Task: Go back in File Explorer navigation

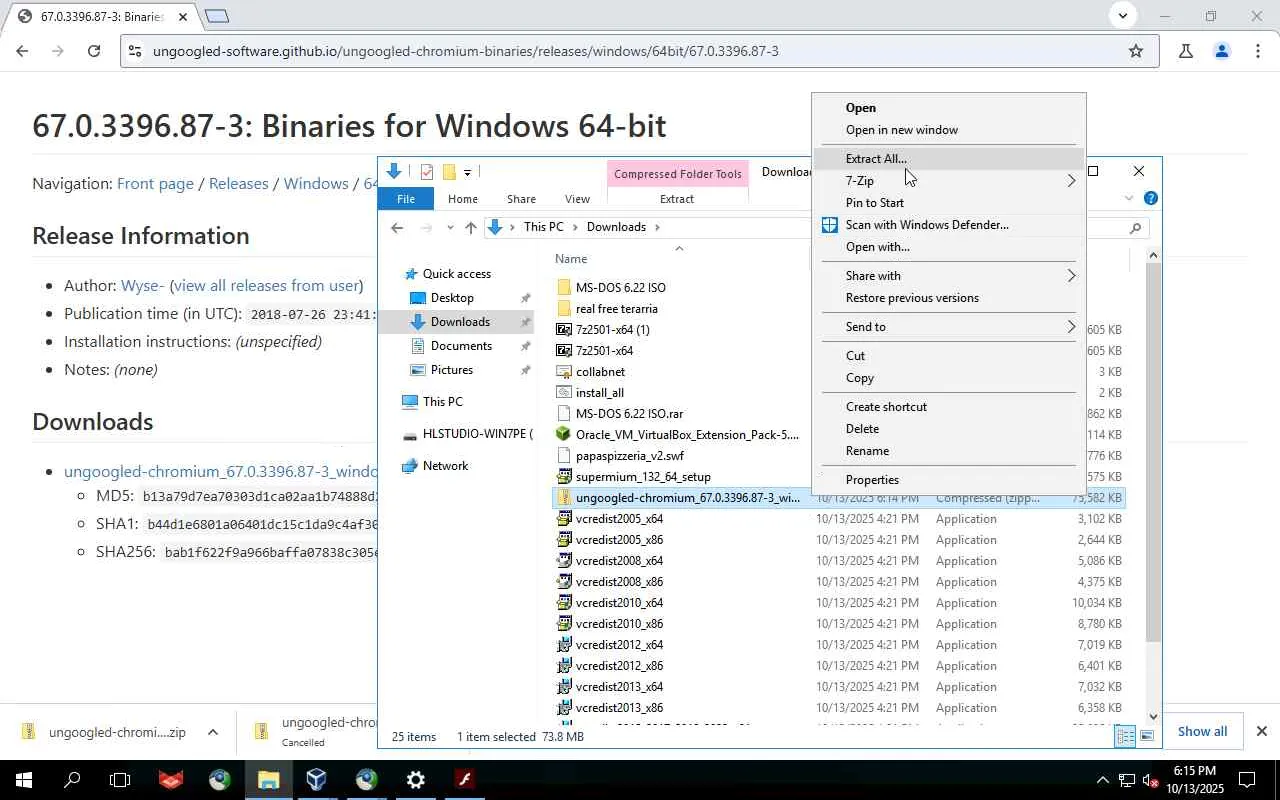Action: (x=397, y=228)
